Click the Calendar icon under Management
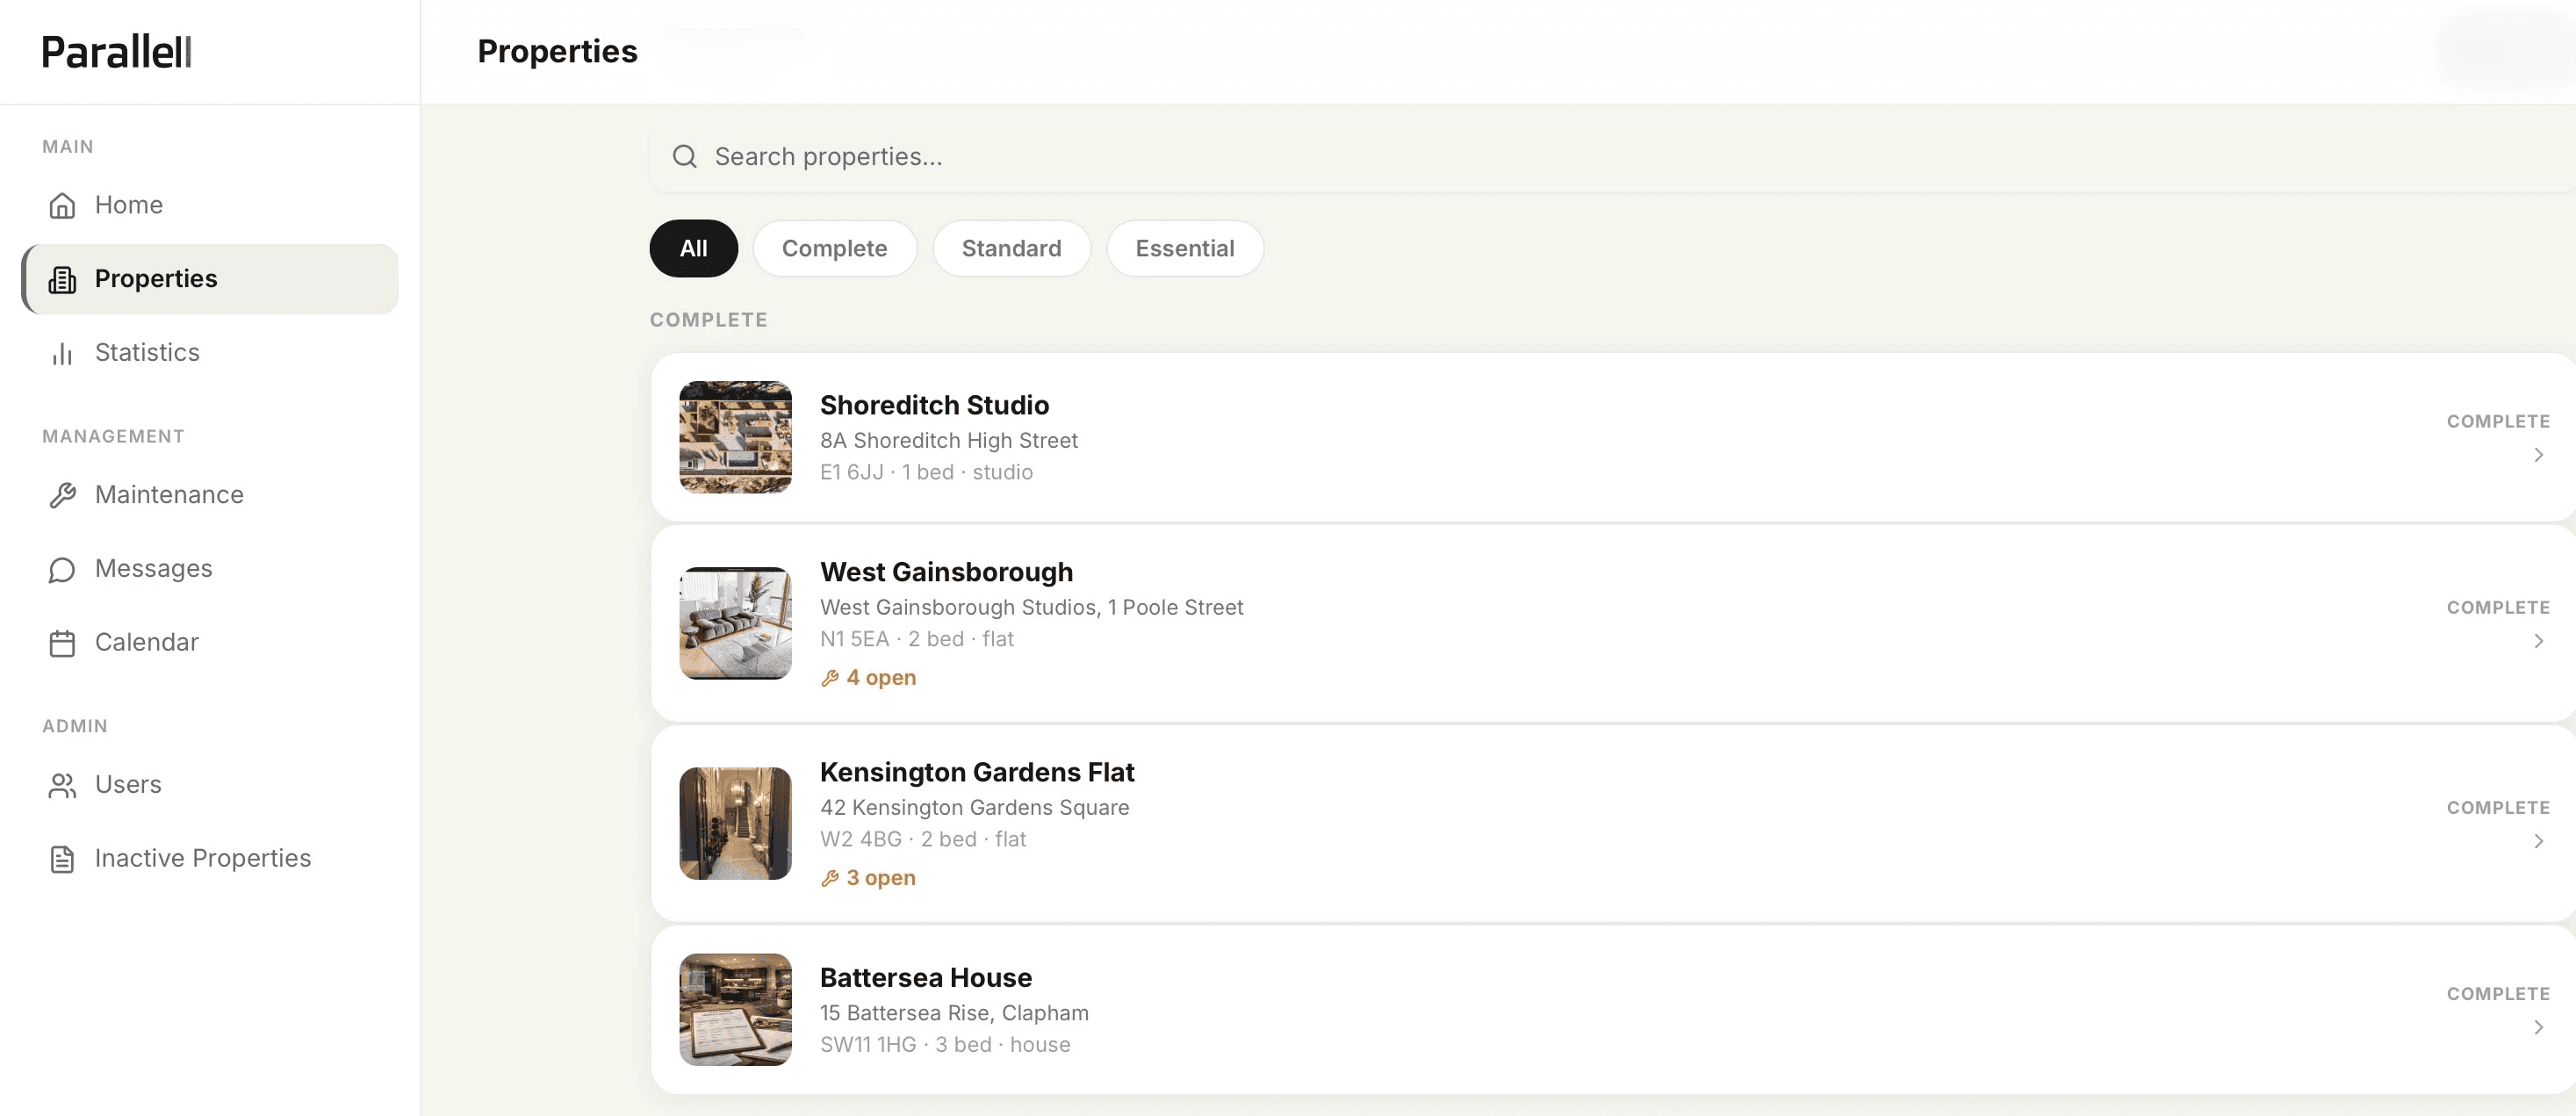This screenshot has width=2576, height=1116. [62, 642]
